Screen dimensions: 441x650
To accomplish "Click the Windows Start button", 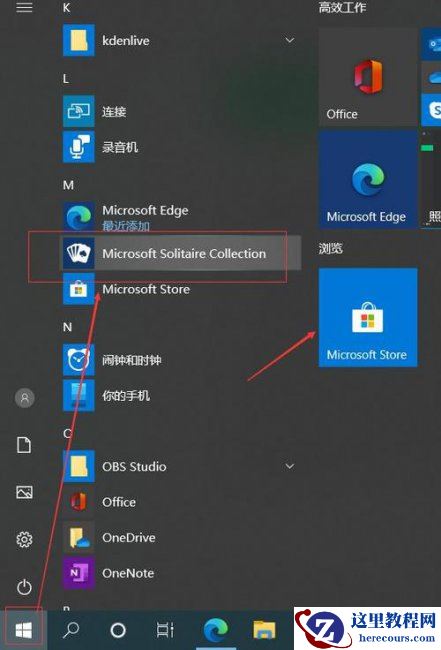I will click(24, 631).
